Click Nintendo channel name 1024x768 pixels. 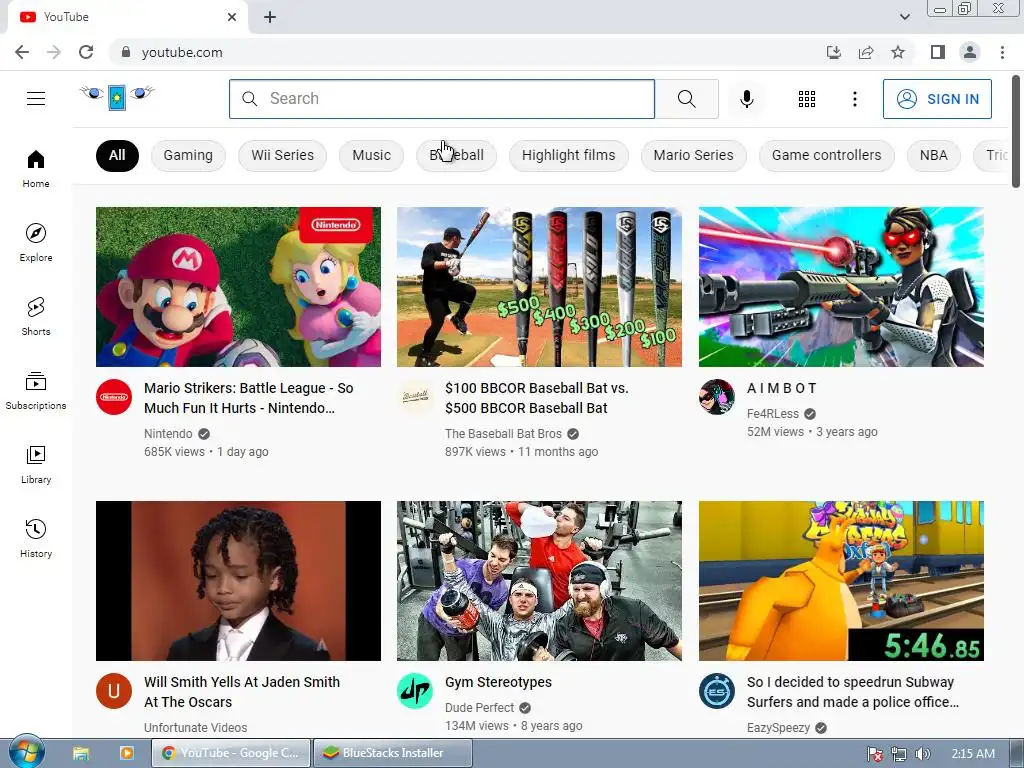[168, 434]
